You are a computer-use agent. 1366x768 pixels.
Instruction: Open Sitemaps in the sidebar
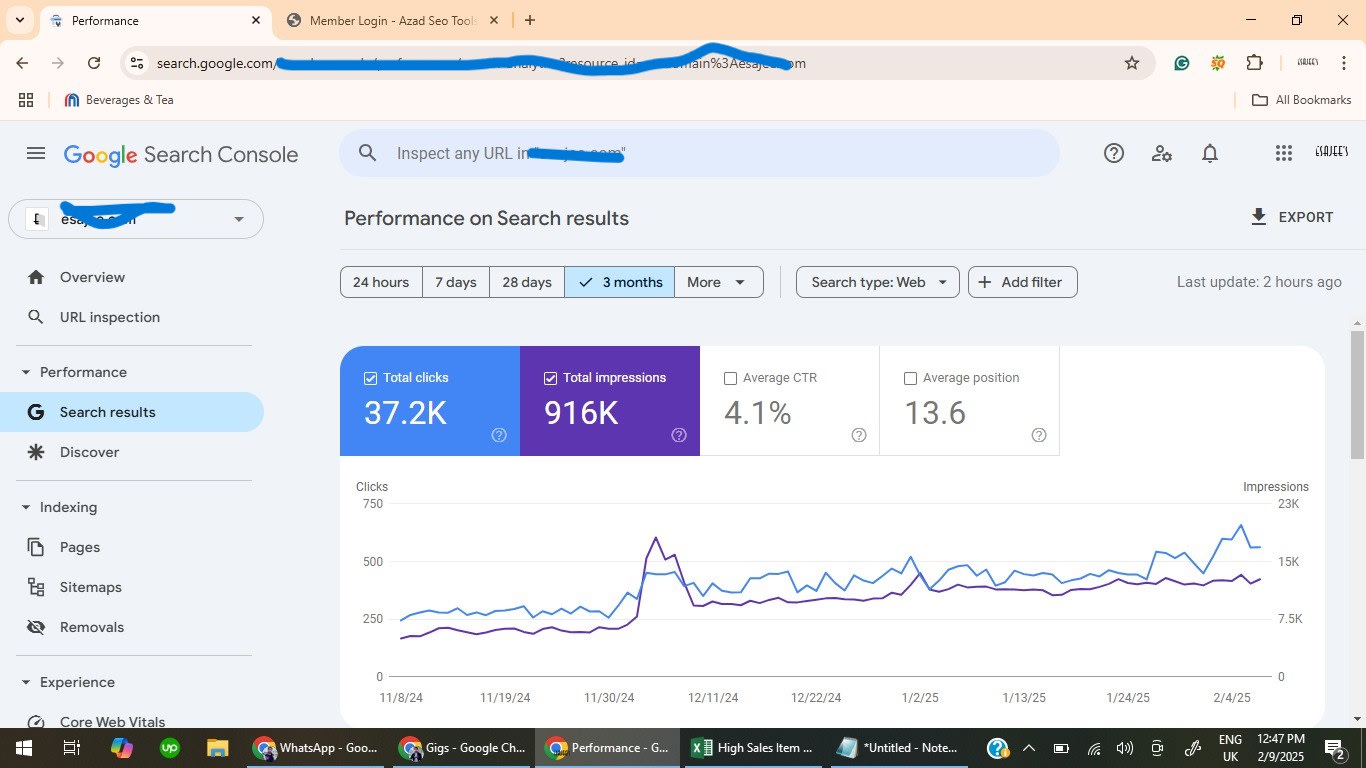click(90, 587)
